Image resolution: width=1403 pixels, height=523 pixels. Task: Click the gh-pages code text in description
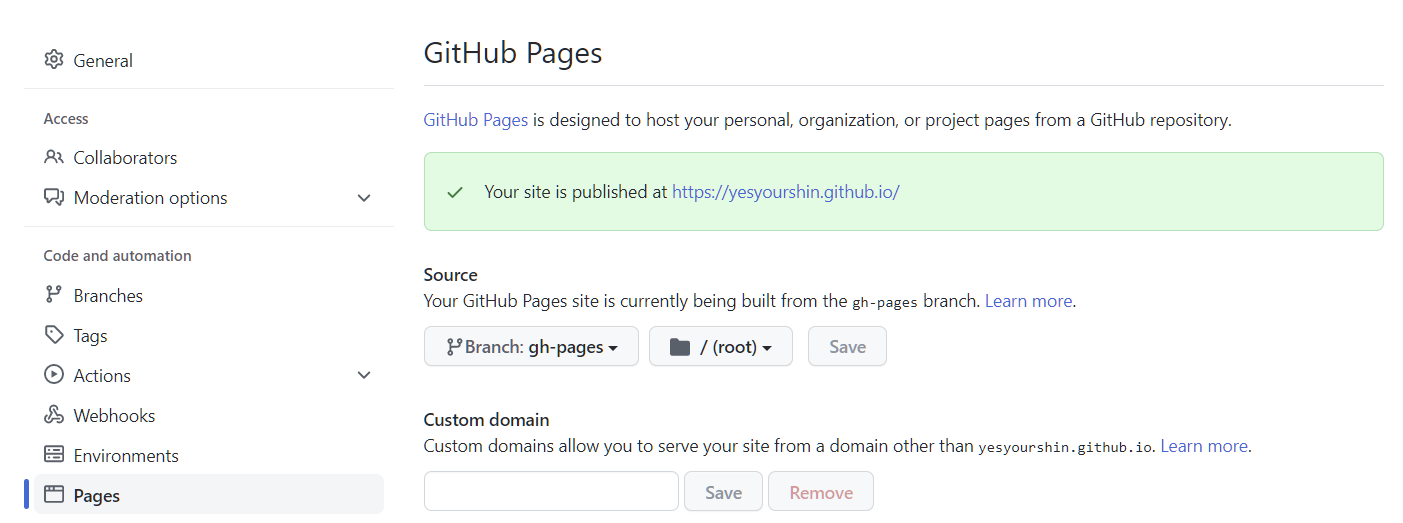[885, 302]
